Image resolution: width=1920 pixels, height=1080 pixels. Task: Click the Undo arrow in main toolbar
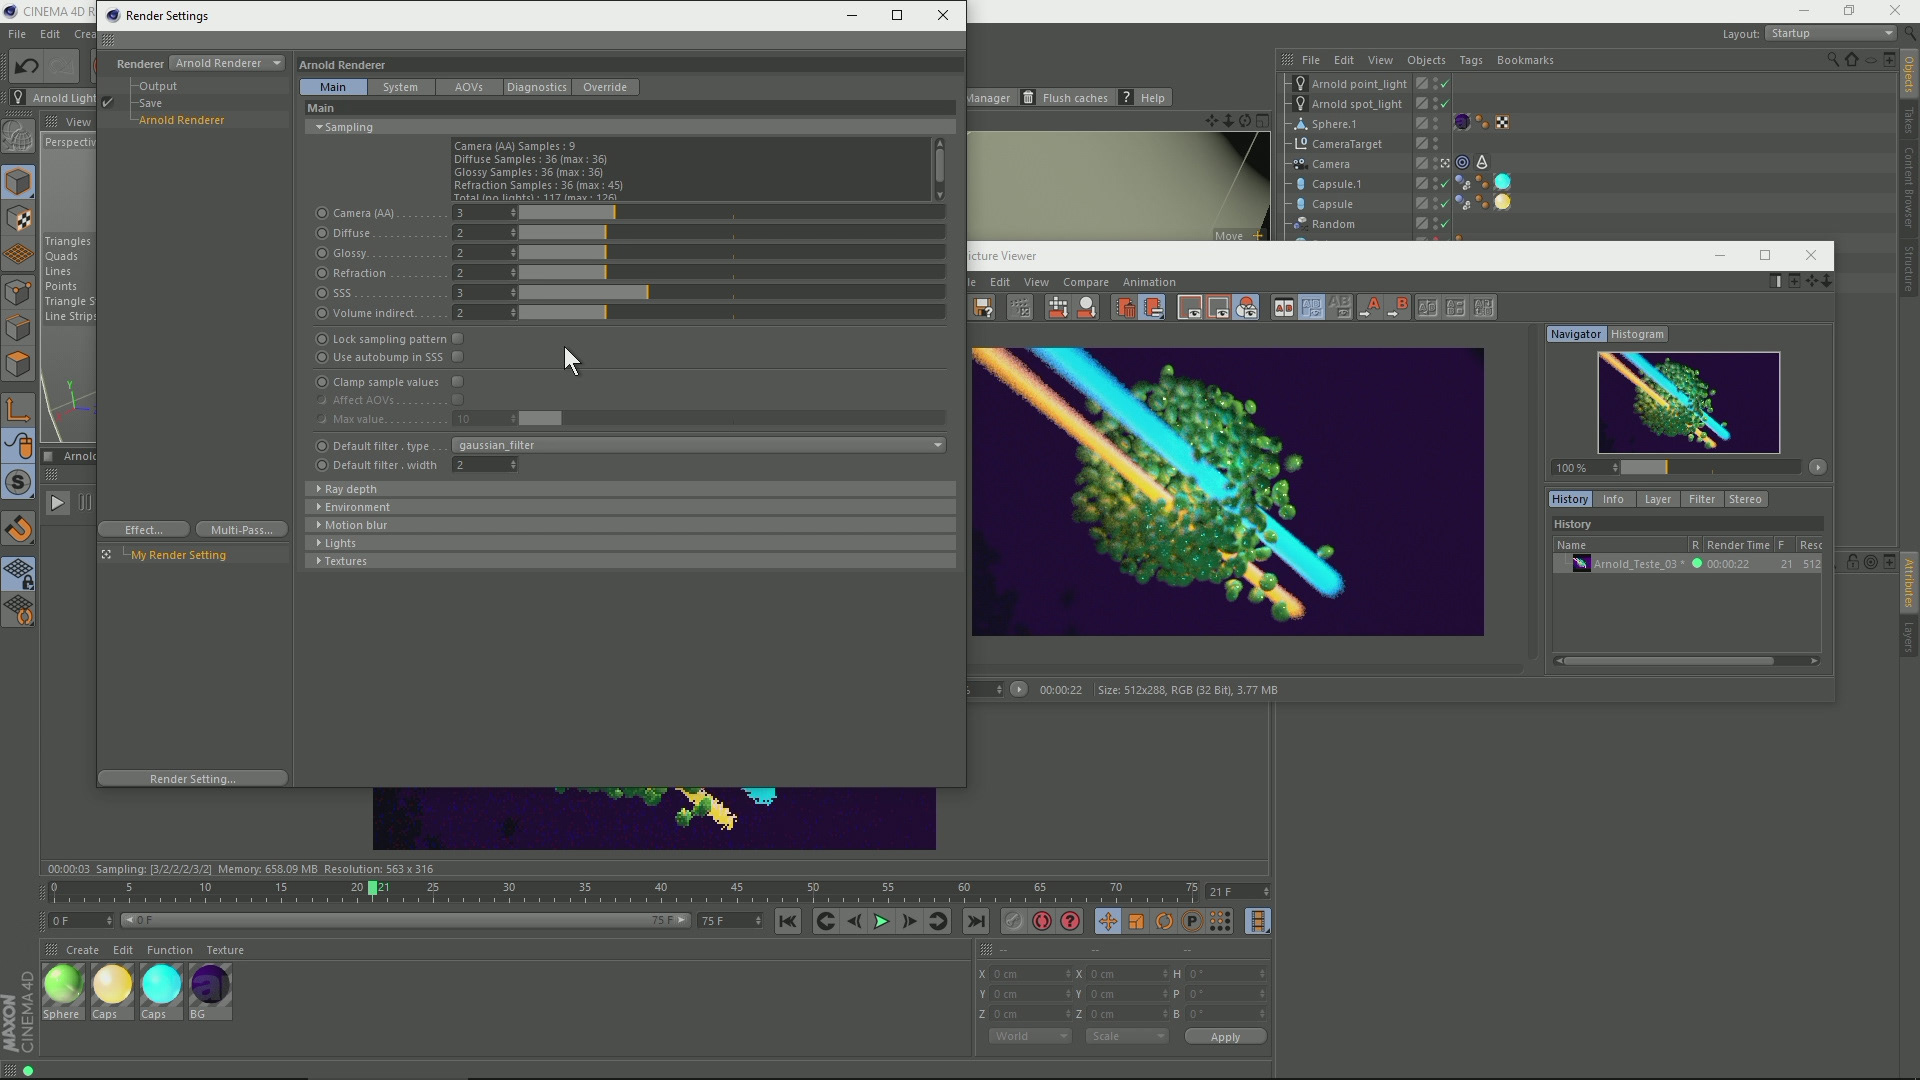click(26, 67)
